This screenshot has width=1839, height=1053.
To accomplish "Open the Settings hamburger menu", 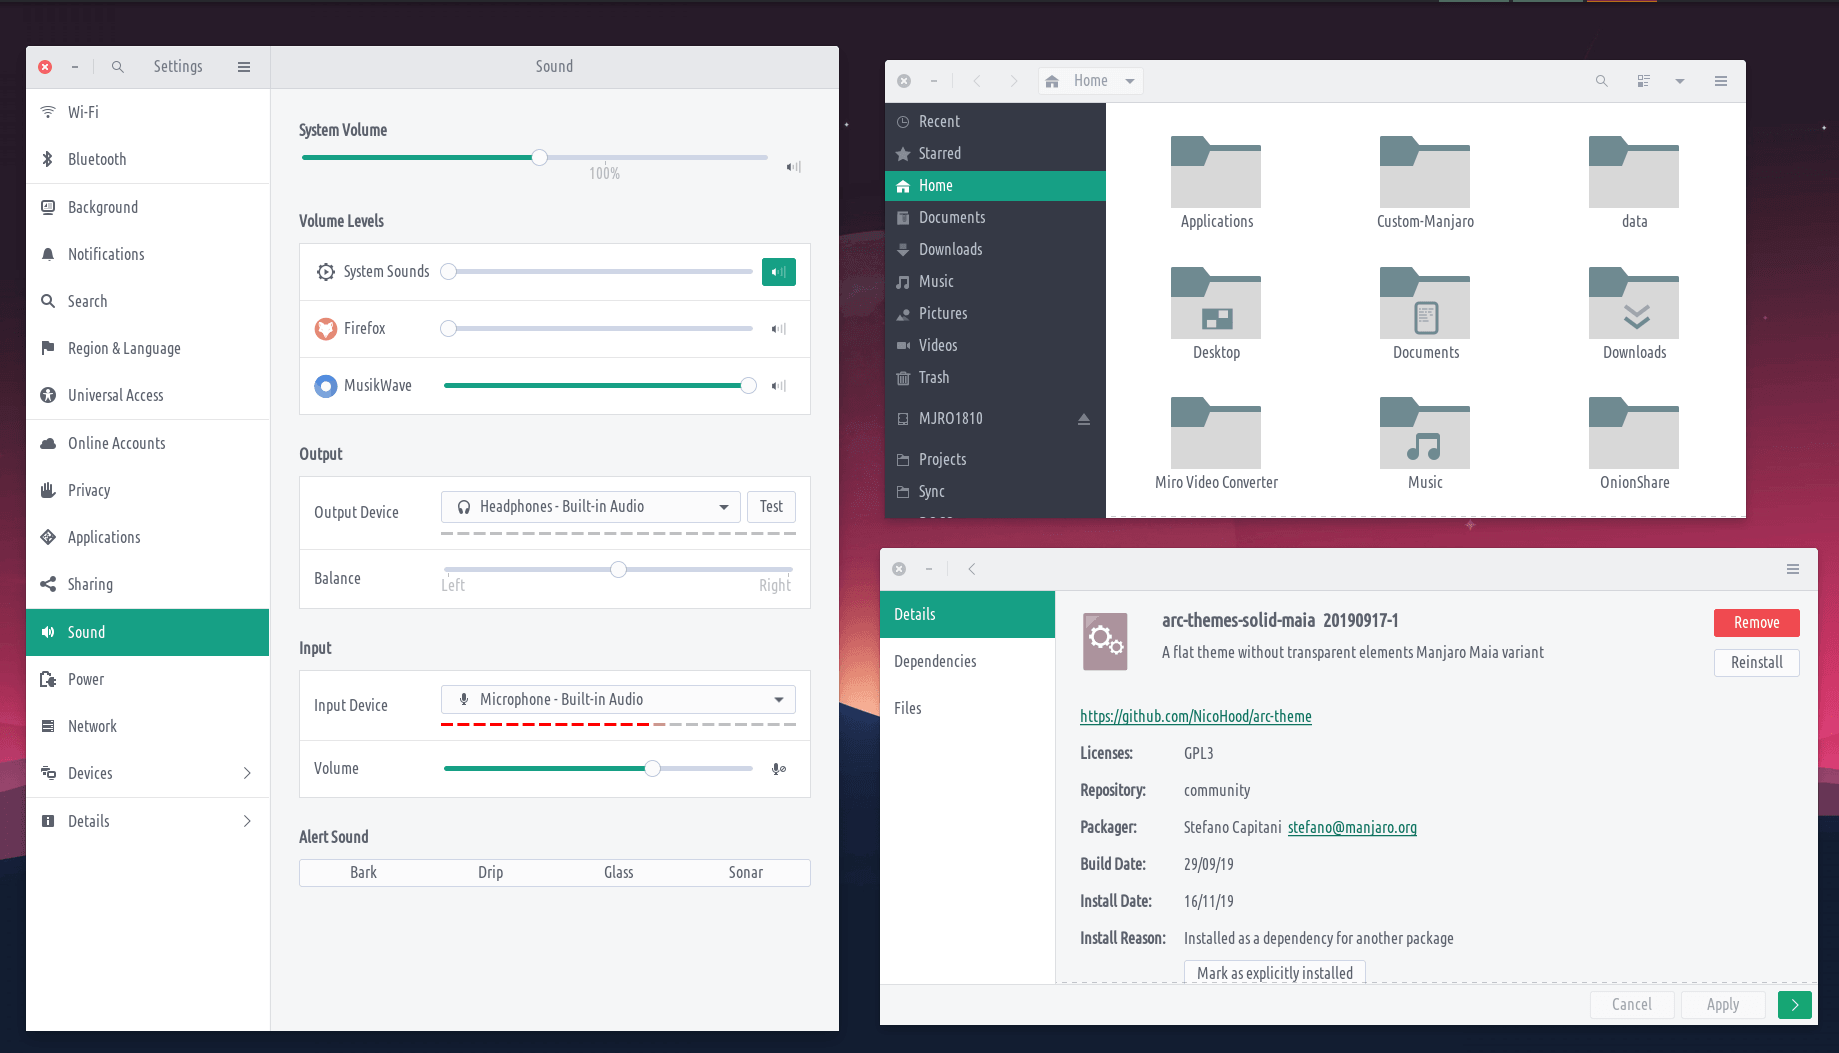I will (x=244, y=67).
